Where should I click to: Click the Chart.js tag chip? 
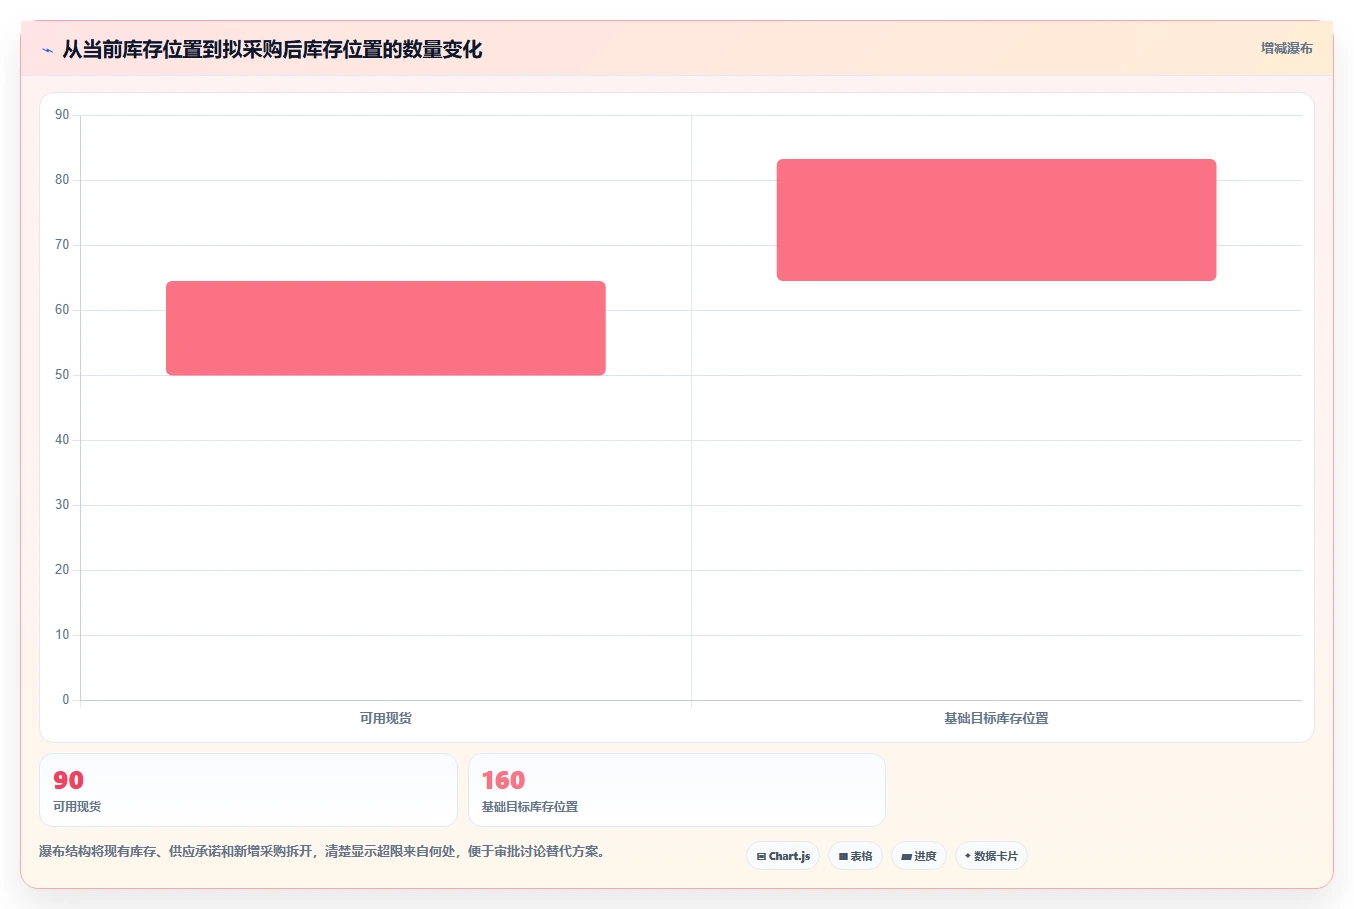783,856
